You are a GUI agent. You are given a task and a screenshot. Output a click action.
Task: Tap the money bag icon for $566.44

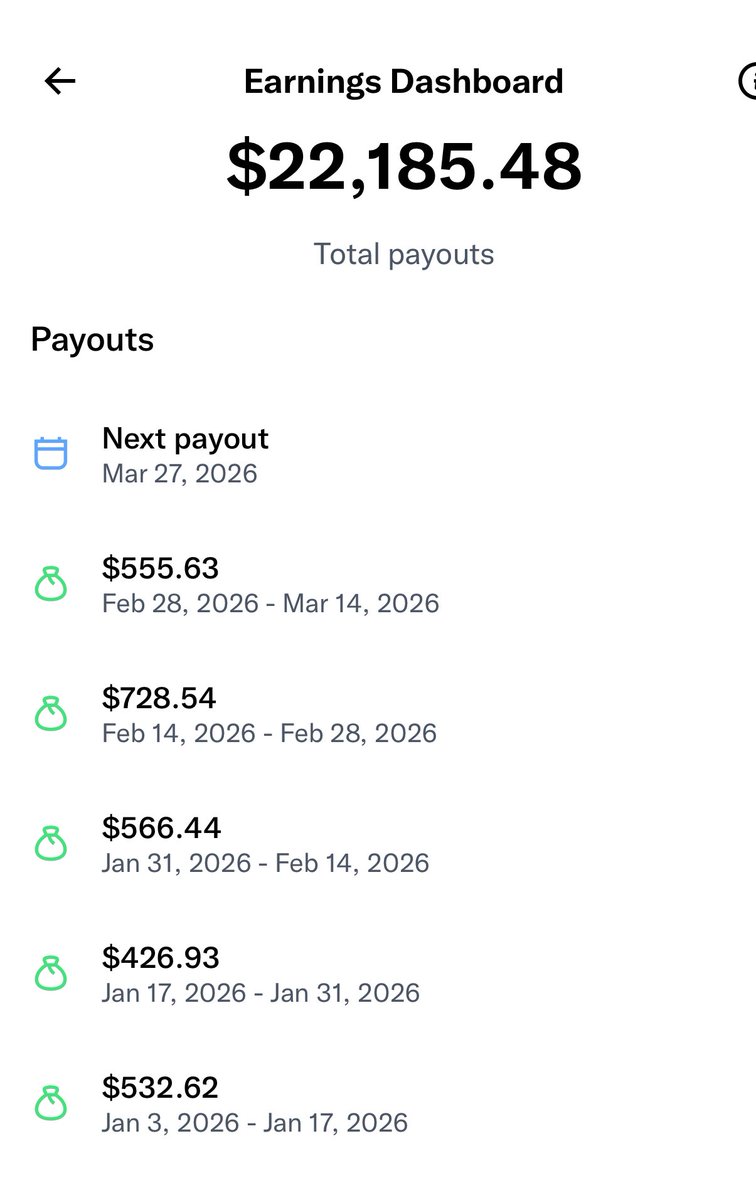coord(51,844)
